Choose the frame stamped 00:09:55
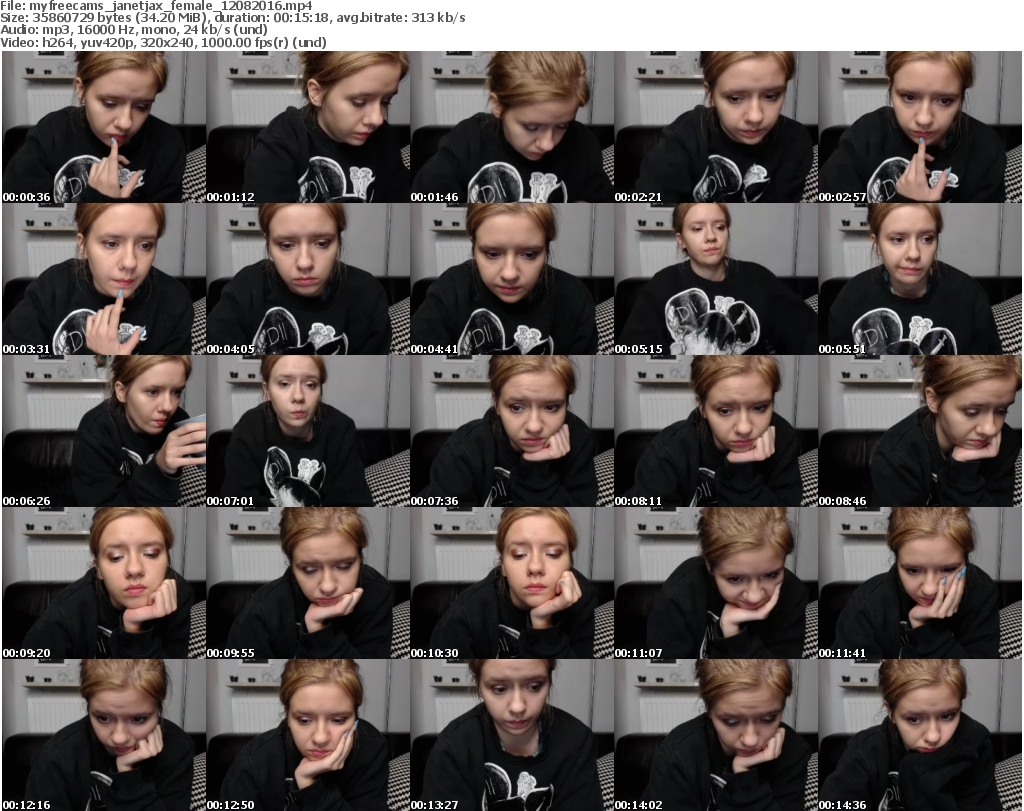The width and height of the screenshot is (1024, 811). 308,583
